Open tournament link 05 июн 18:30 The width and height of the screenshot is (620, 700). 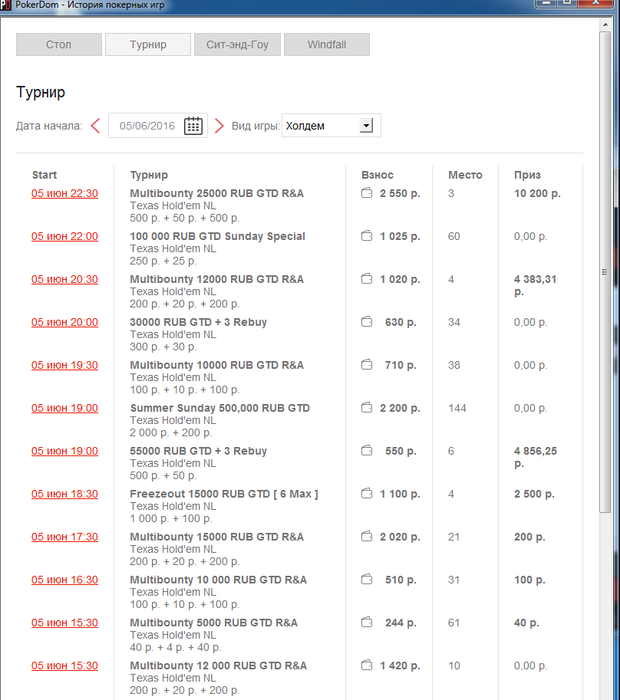click(x=65, y=494)
